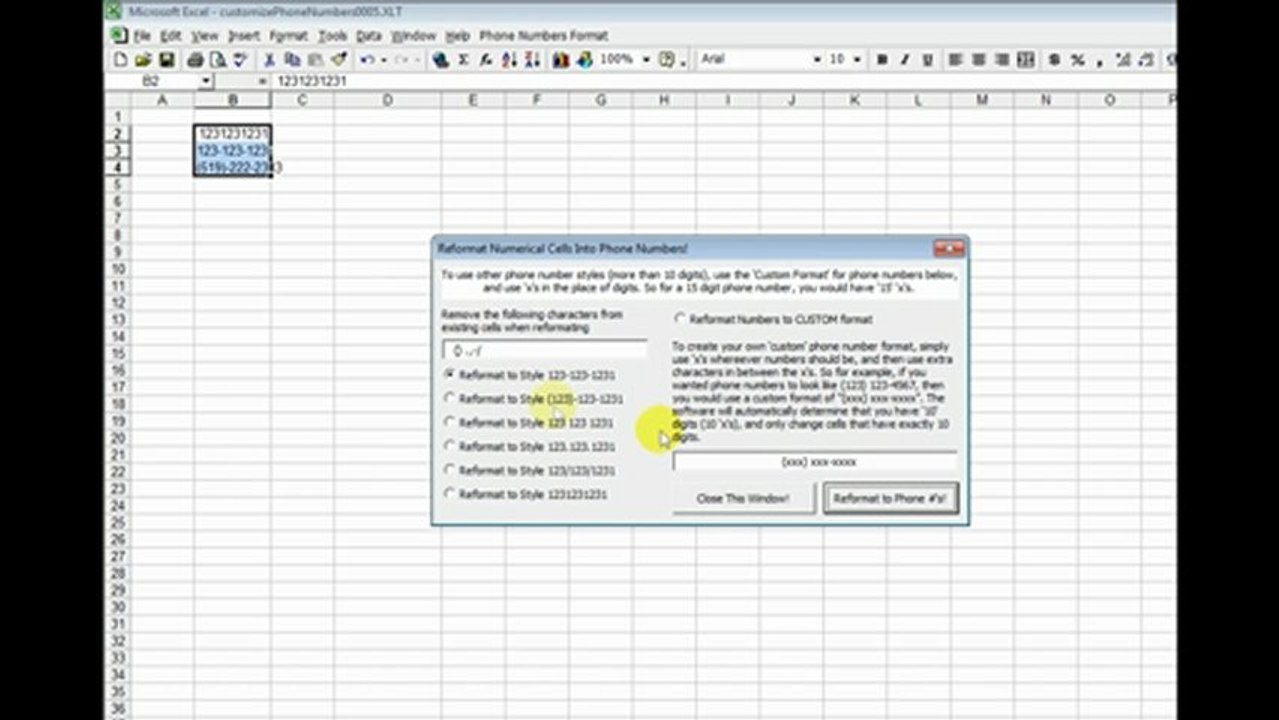This screenshot has height=720, width=1279.
Task: Select the Format Painter brush
Action: tap(338, 60)
